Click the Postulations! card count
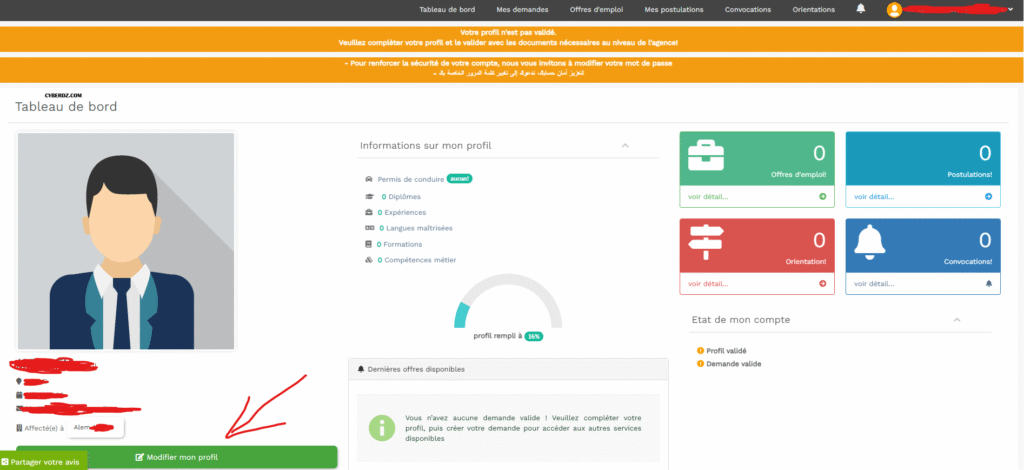This screenshot has width=1024, height=470. point(985,153)
